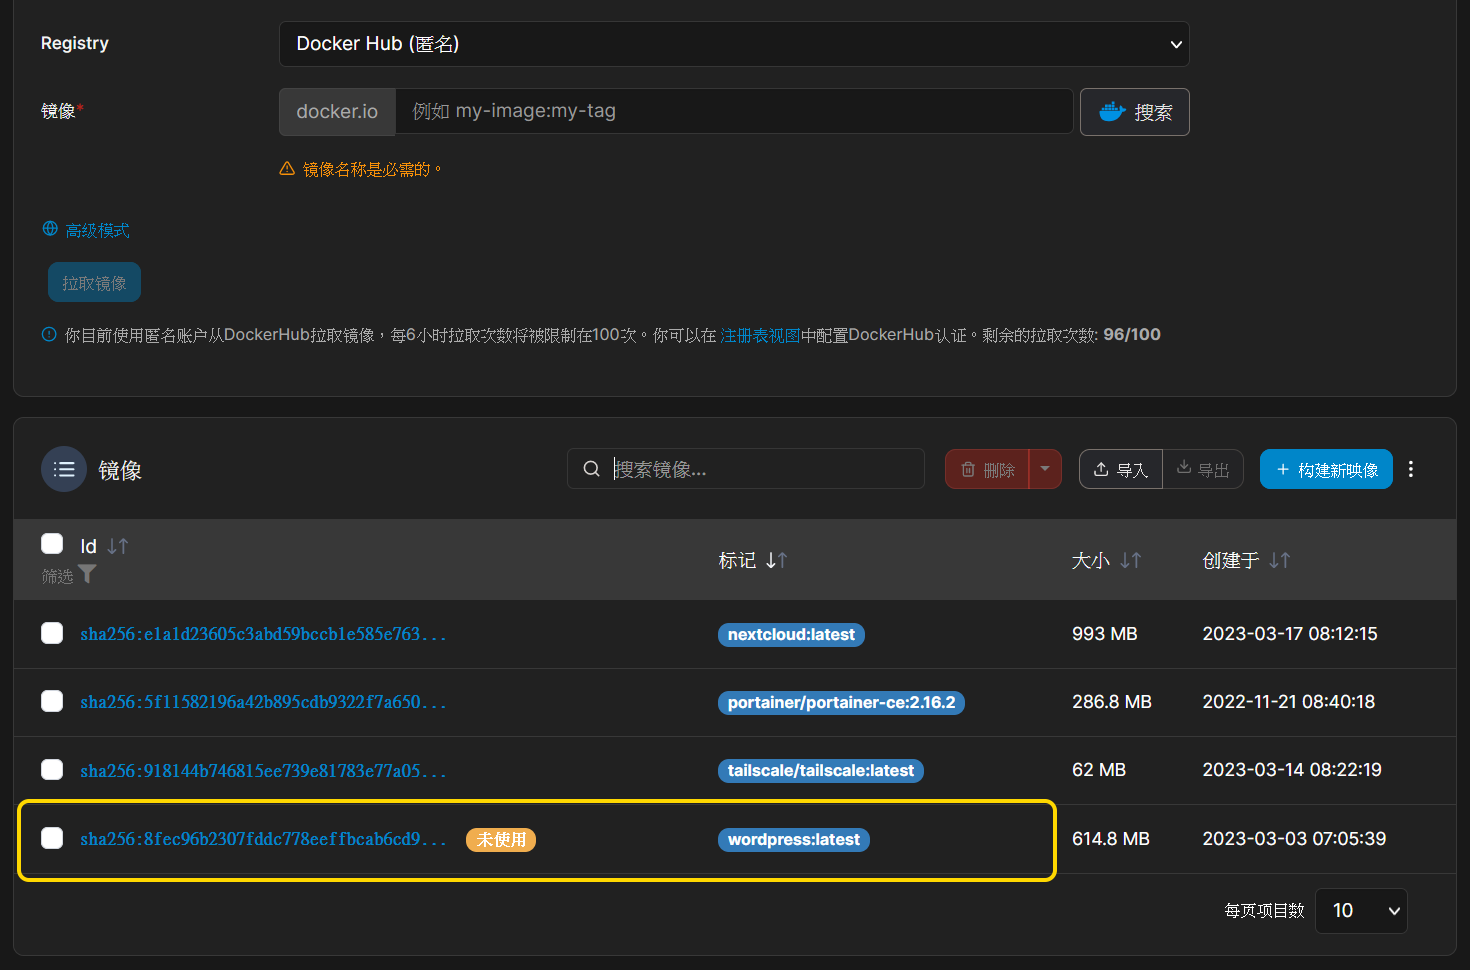This screenshot has height=970, width=1470.
Task: Open the registries view link
Action: pyautogui.click(x=760, y=335)
